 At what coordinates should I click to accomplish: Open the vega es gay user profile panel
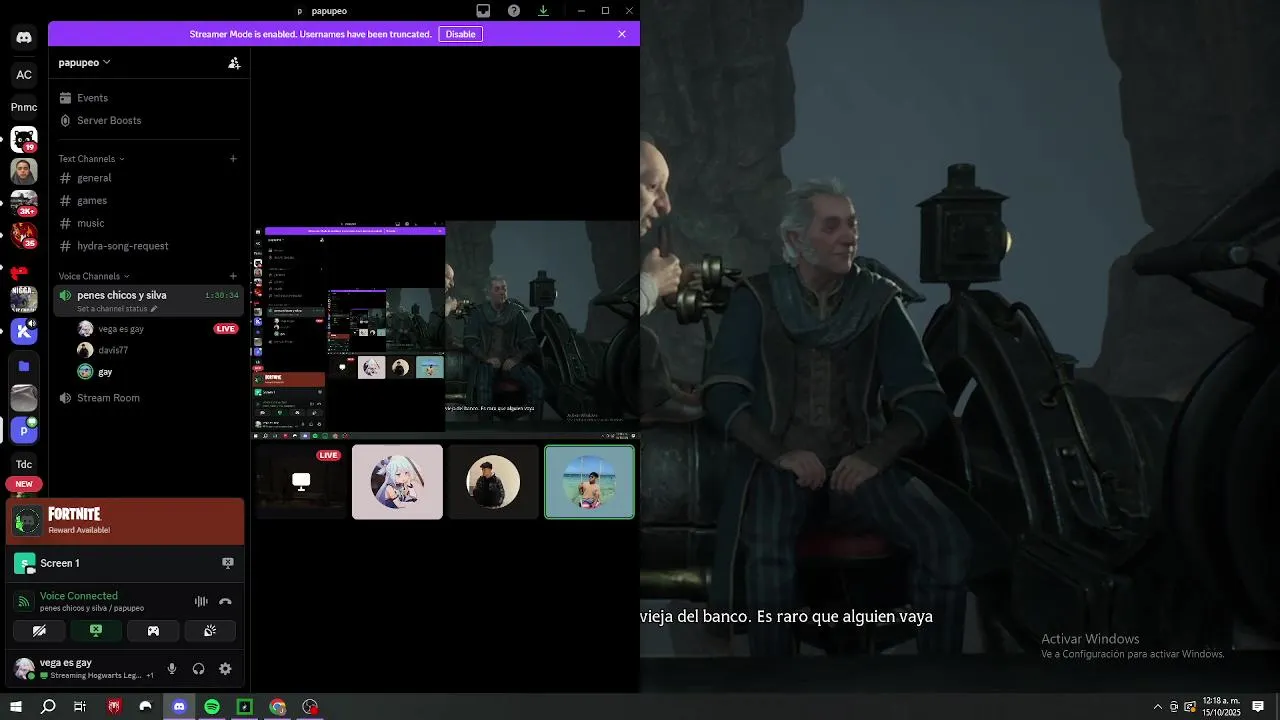pos(84,668)
